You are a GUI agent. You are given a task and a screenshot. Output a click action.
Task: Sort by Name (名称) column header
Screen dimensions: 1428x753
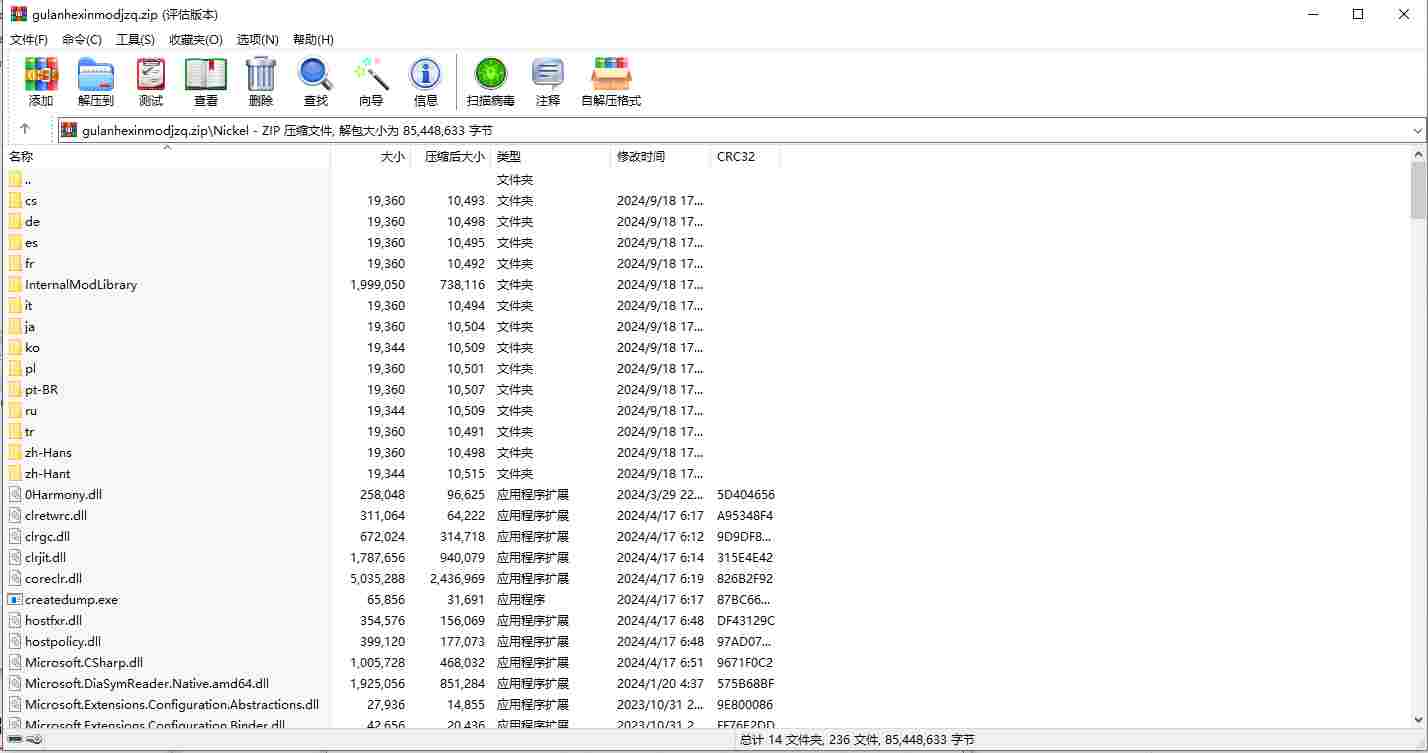(168, 156)
